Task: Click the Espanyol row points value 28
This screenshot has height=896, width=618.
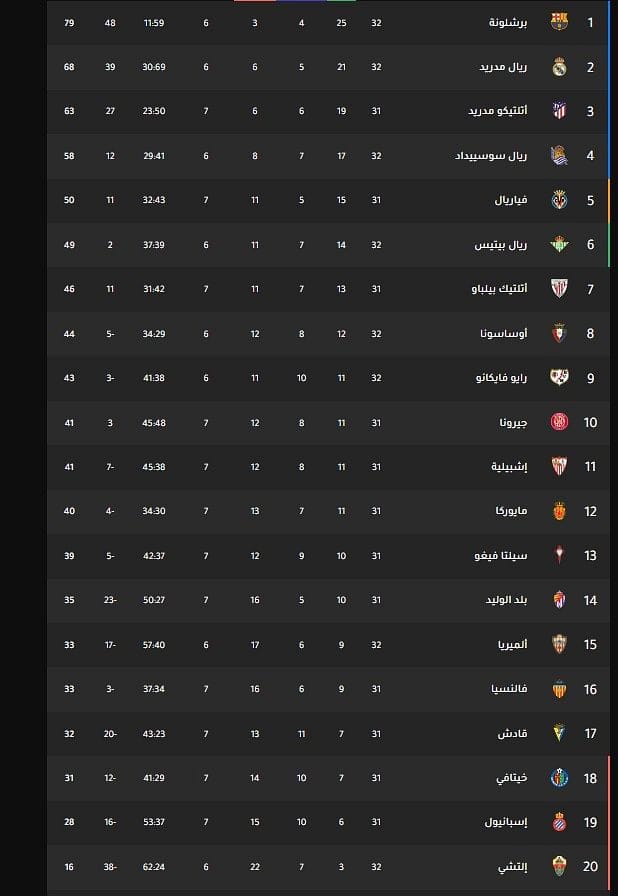Action: point(69,822)
